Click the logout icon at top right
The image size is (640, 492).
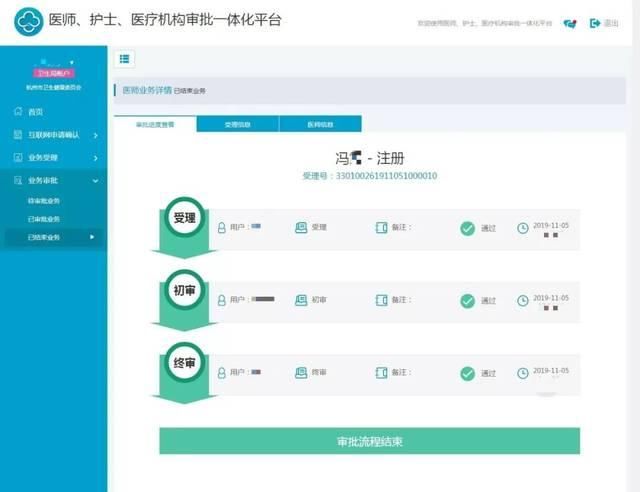[x=595, y=23]
